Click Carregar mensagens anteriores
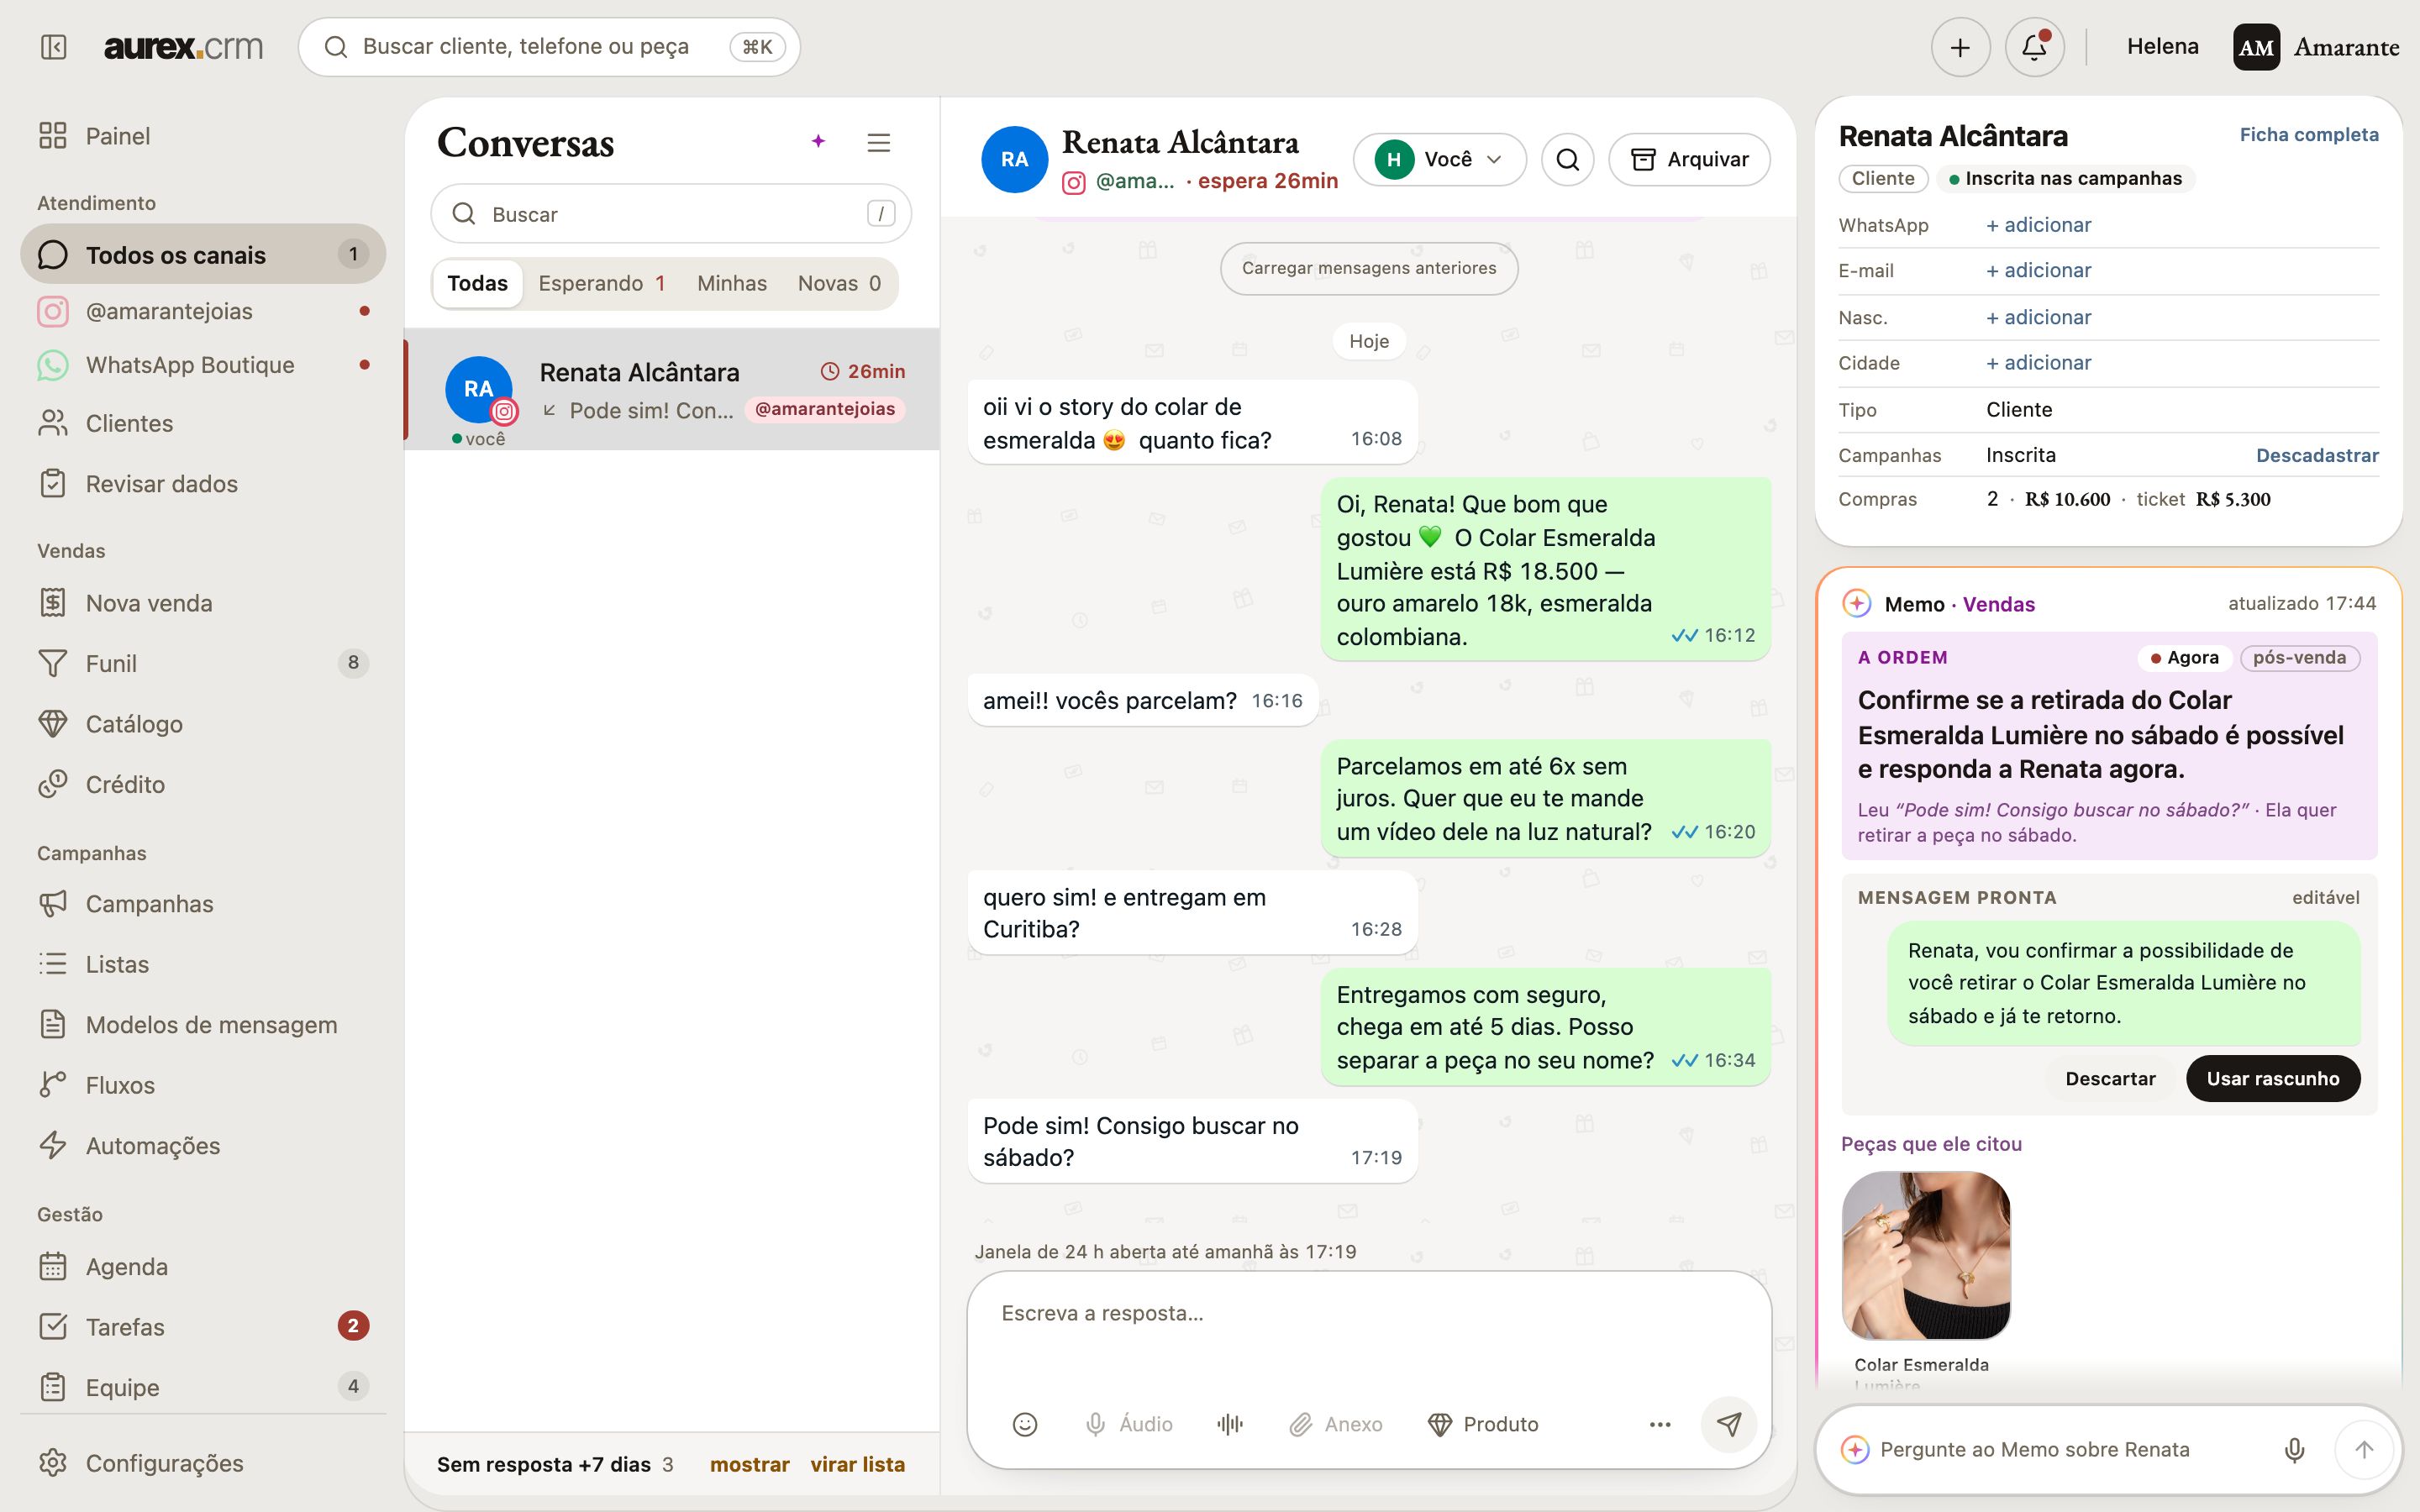The width and height of the screenshot is (2420, 1512). point(1369,268)
